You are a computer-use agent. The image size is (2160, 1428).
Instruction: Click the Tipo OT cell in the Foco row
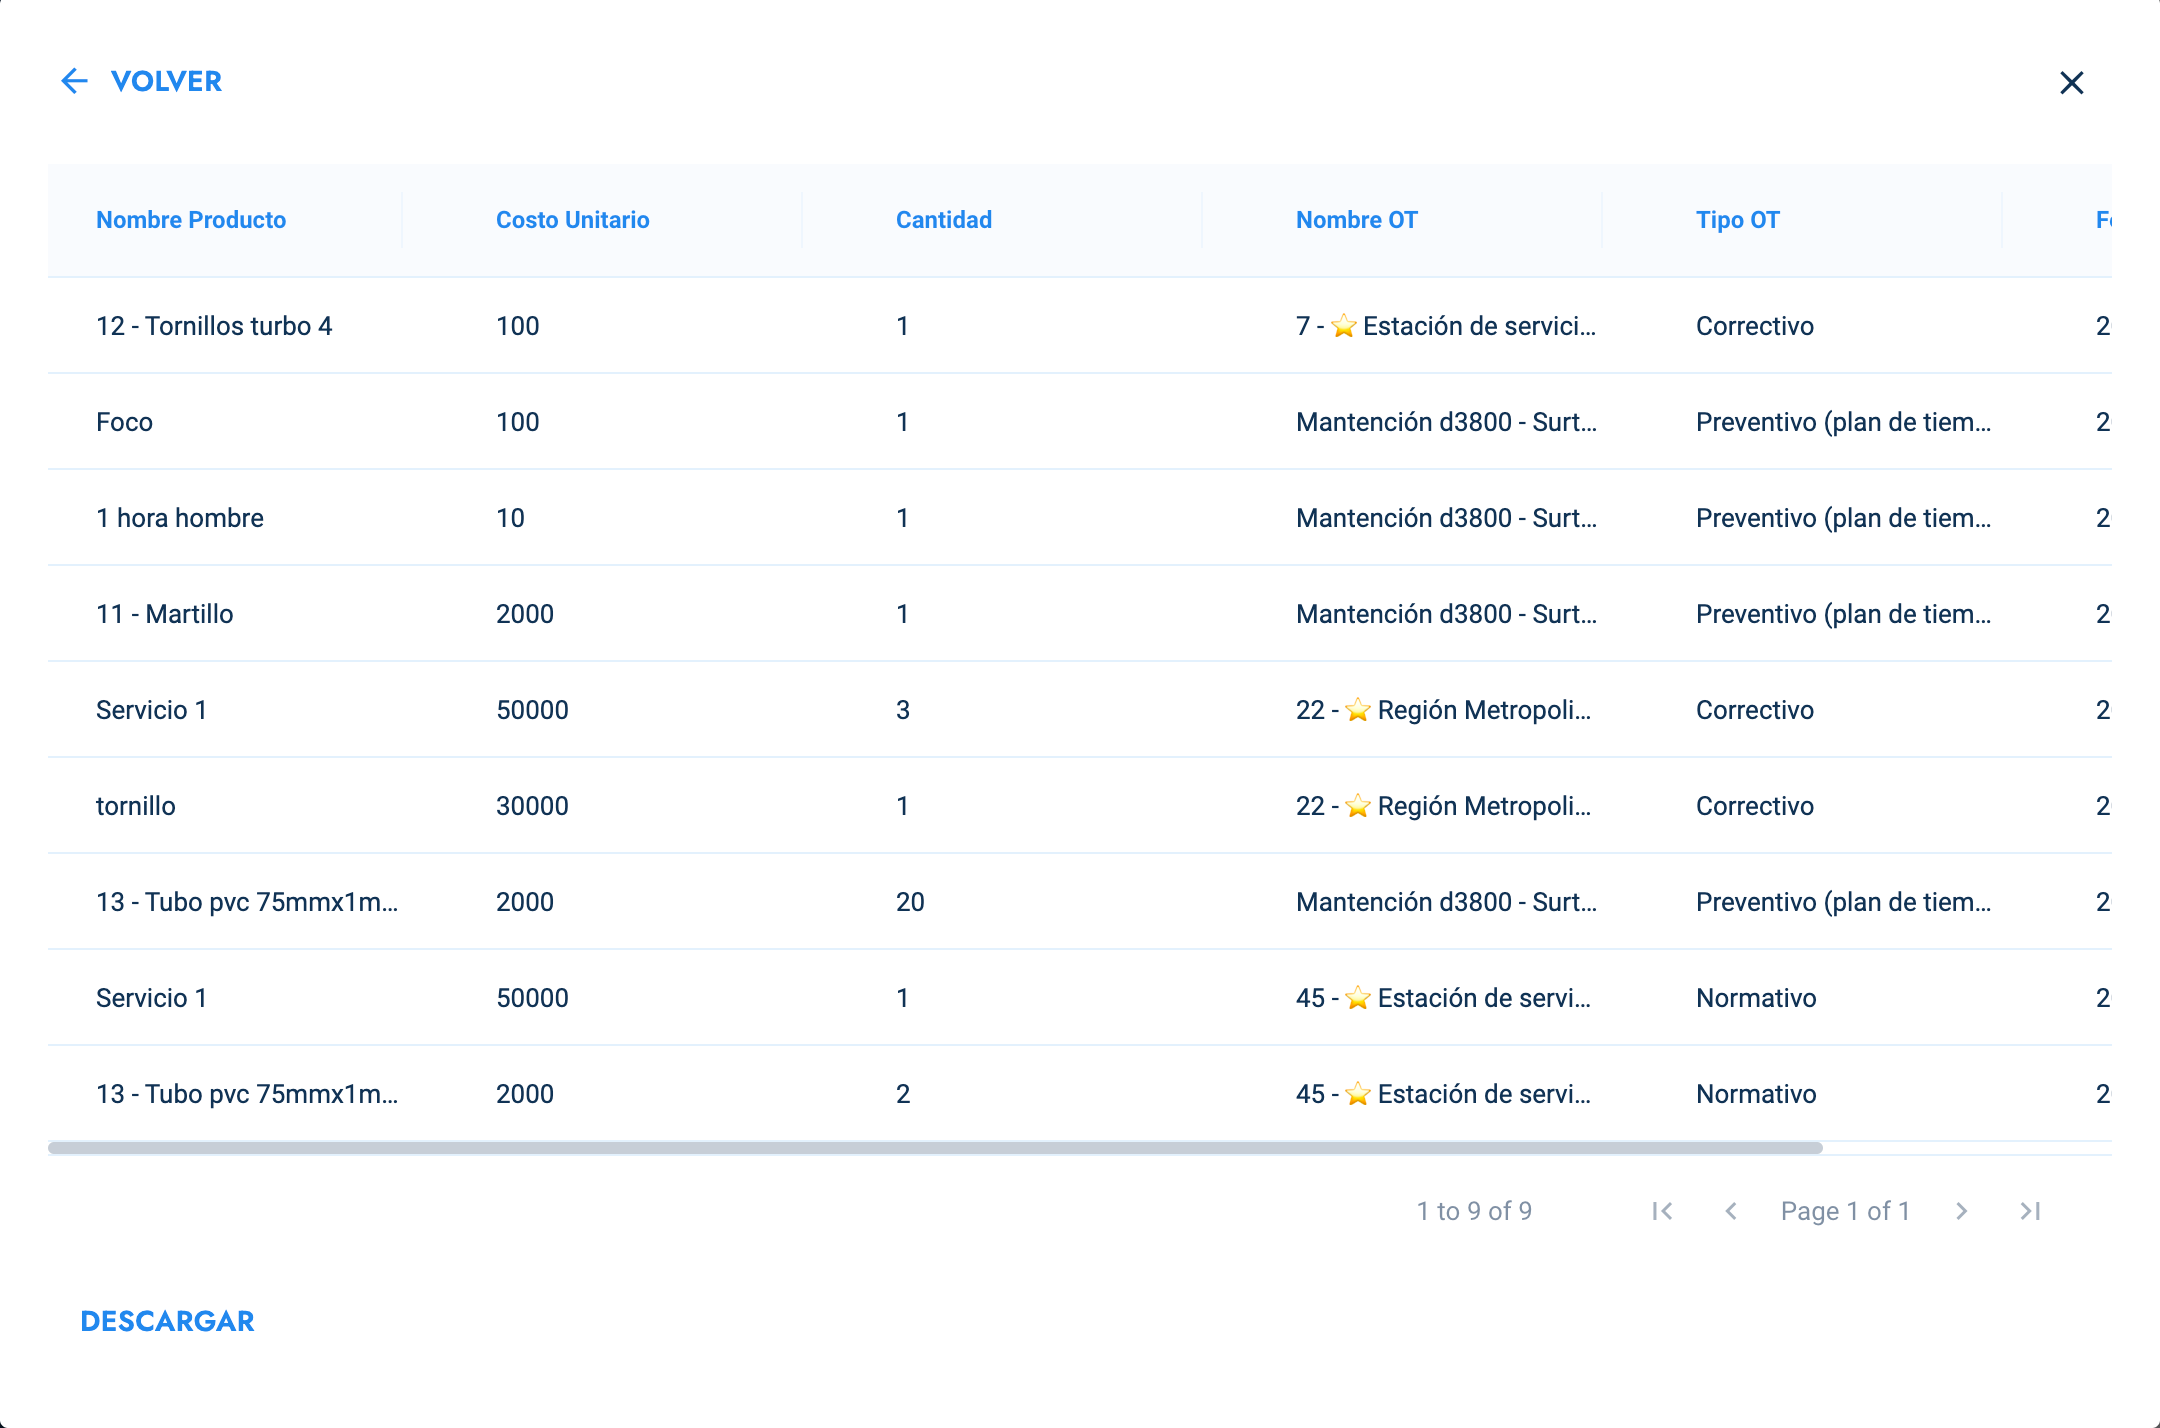[1843, 422]
